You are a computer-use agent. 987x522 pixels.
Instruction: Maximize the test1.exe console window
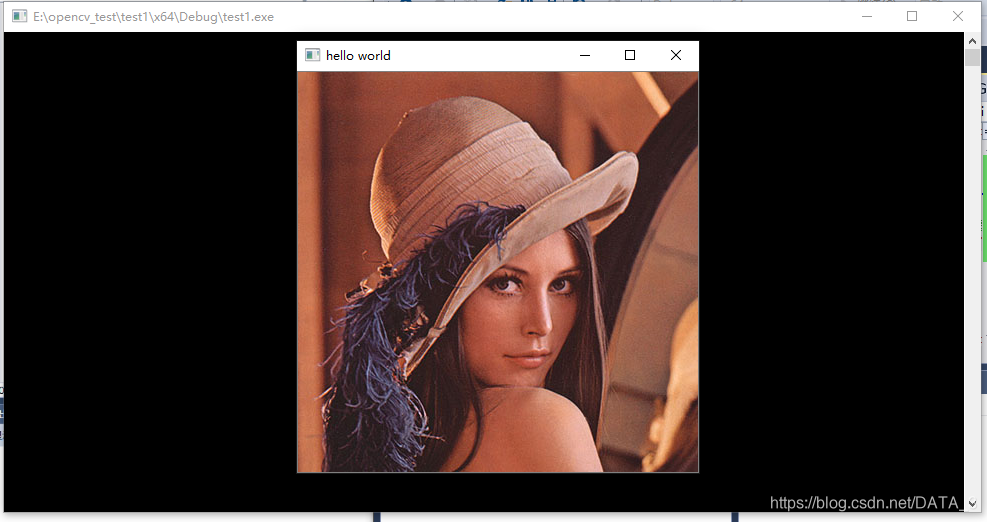911,16
